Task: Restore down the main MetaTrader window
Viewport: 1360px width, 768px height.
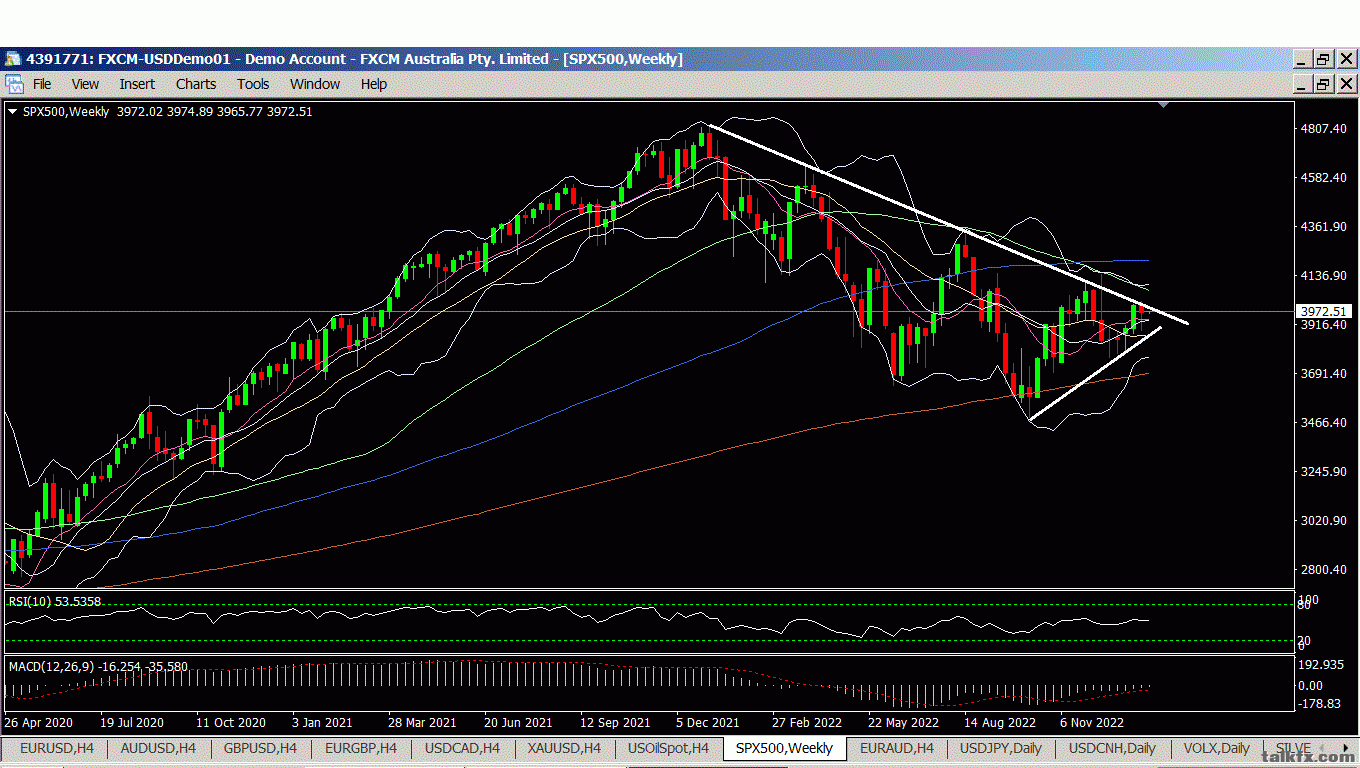Action: [x=1322, y=59]
